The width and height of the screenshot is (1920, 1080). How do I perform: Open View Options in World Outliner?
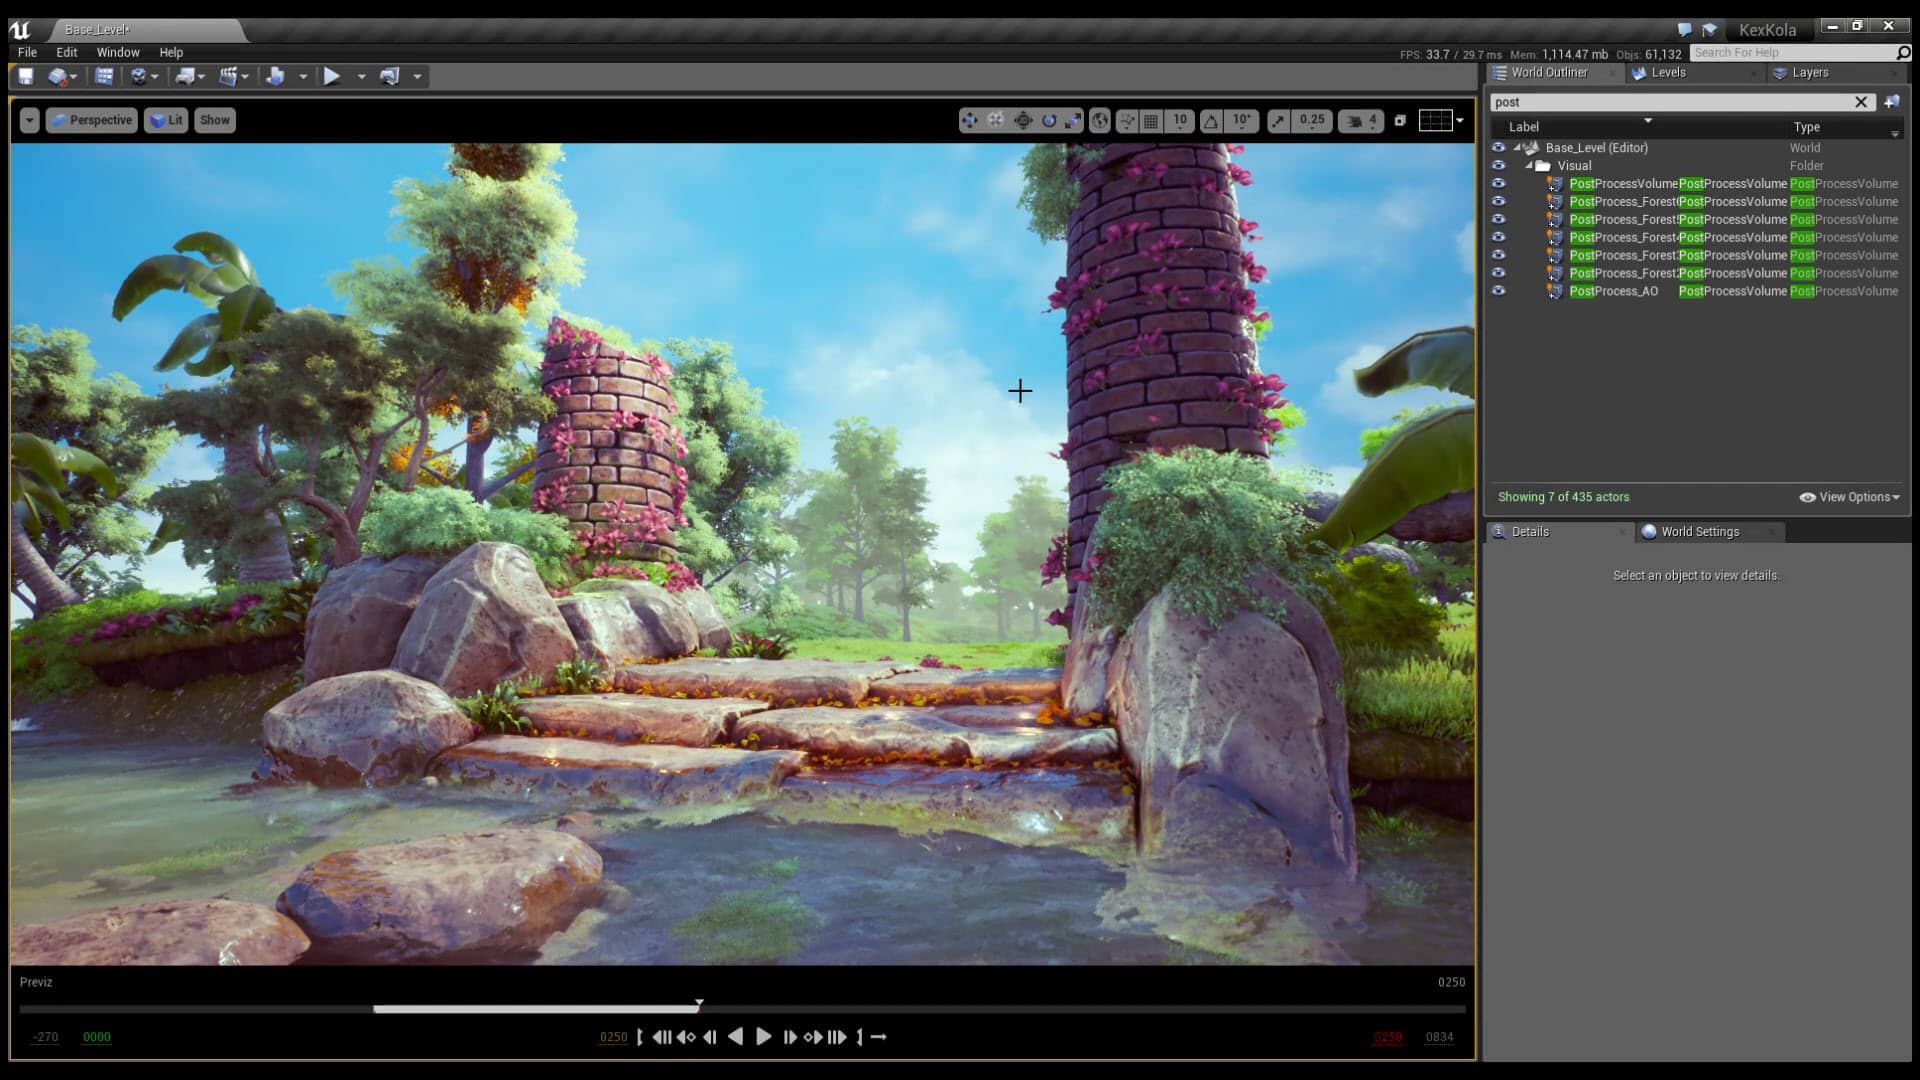point(1848,497)
